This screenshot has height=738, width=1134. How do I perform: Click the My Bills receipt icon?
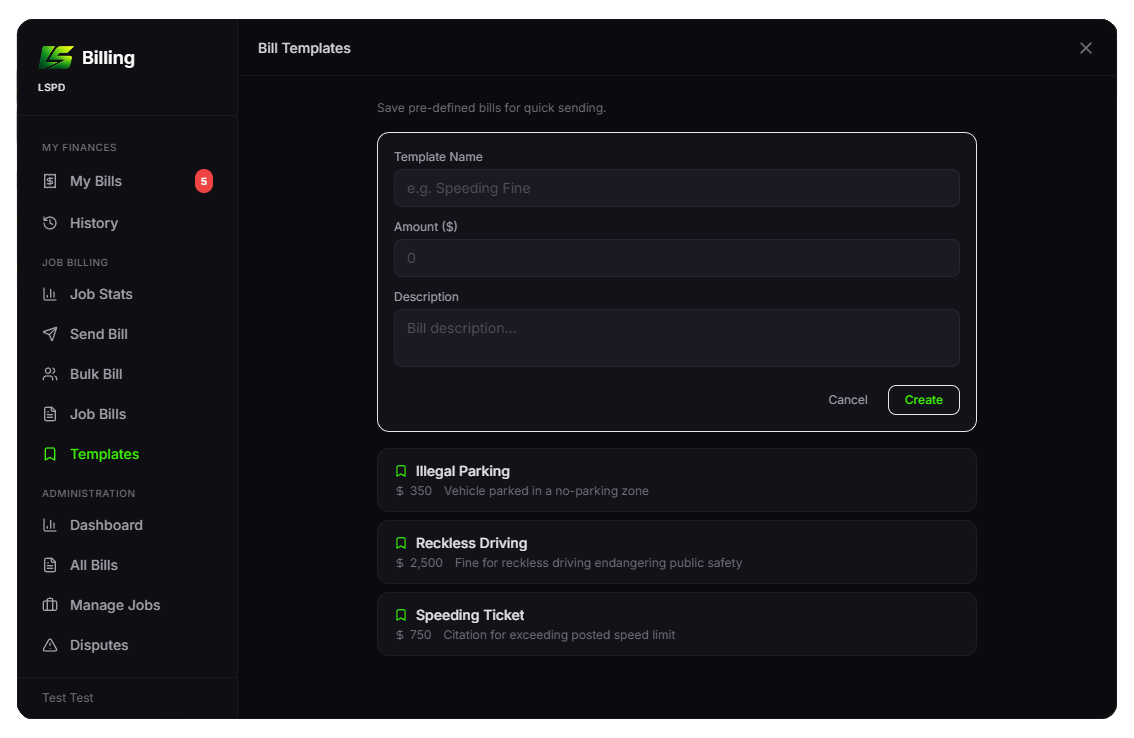[50, 181]
